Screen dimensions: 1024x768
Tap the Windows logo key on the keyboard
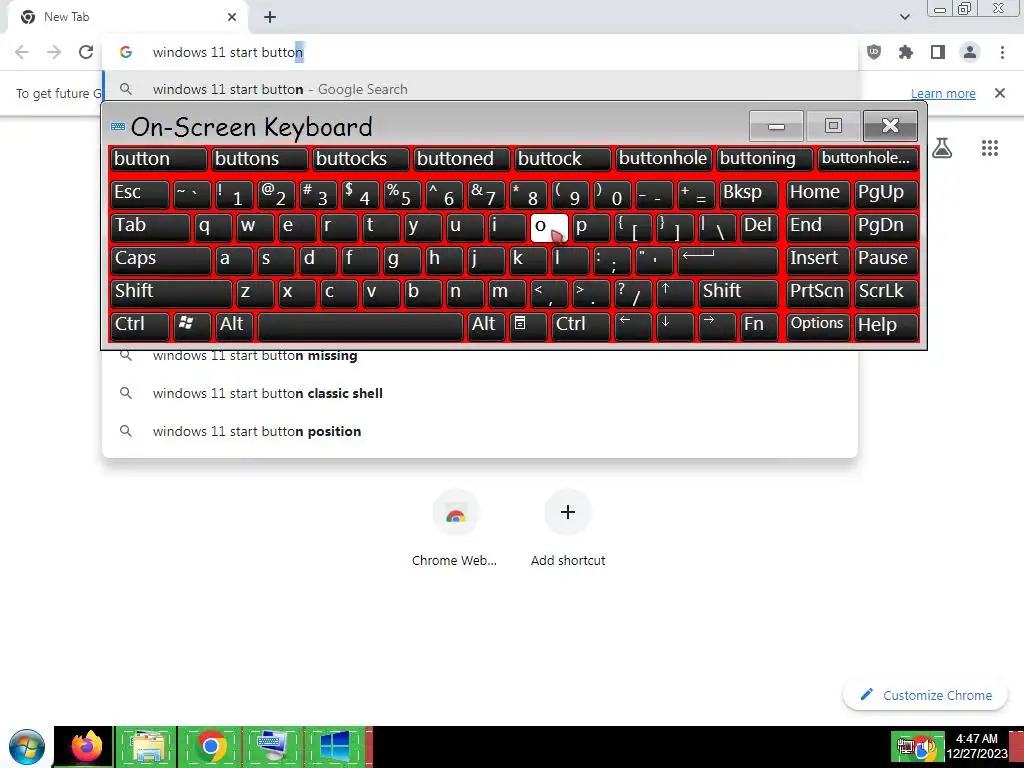pyautogui.click(x=192, y=326)
